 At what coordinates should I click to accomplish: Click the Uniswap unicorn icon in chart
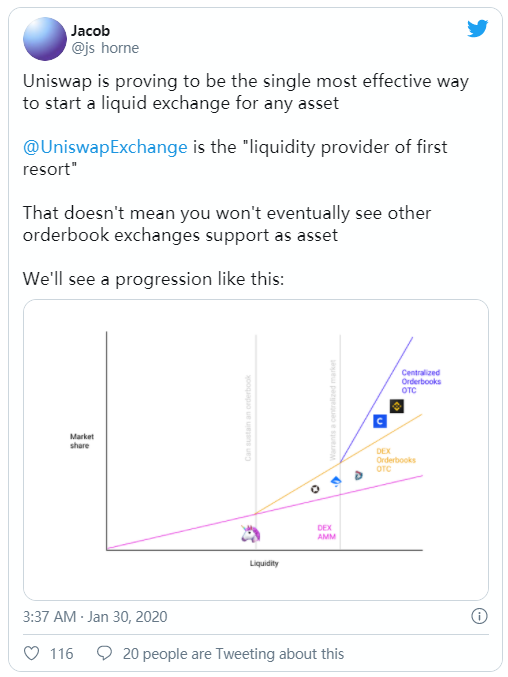pos(250,534)
